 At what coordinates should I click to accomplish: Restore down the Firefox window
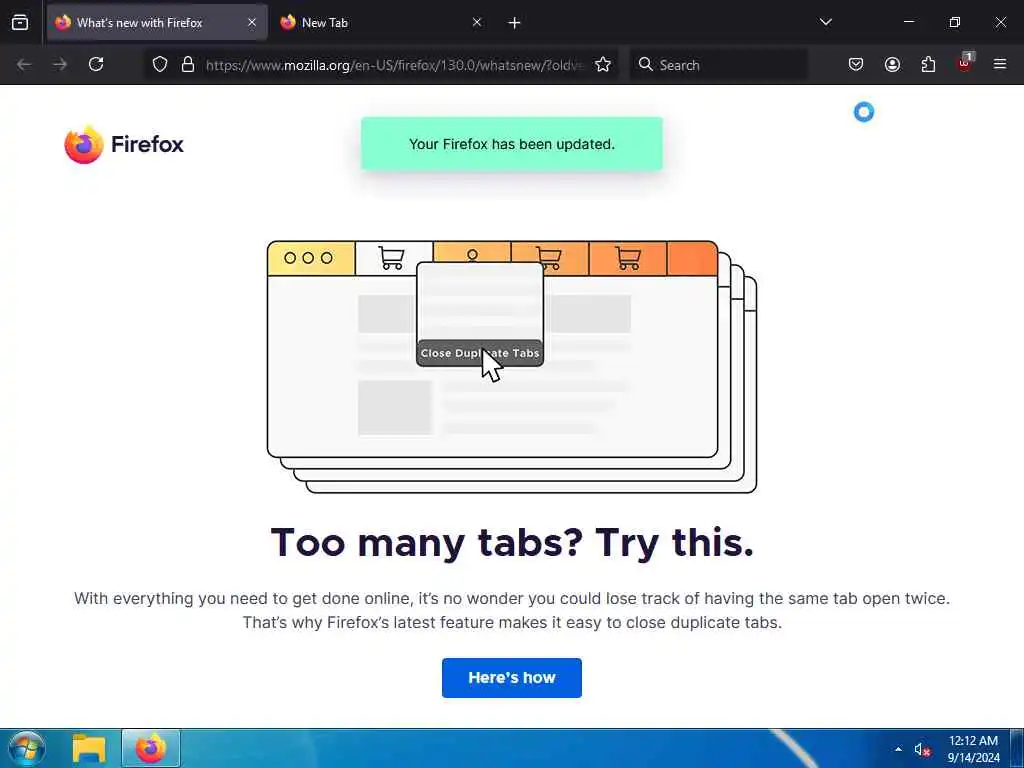point(955,22)
